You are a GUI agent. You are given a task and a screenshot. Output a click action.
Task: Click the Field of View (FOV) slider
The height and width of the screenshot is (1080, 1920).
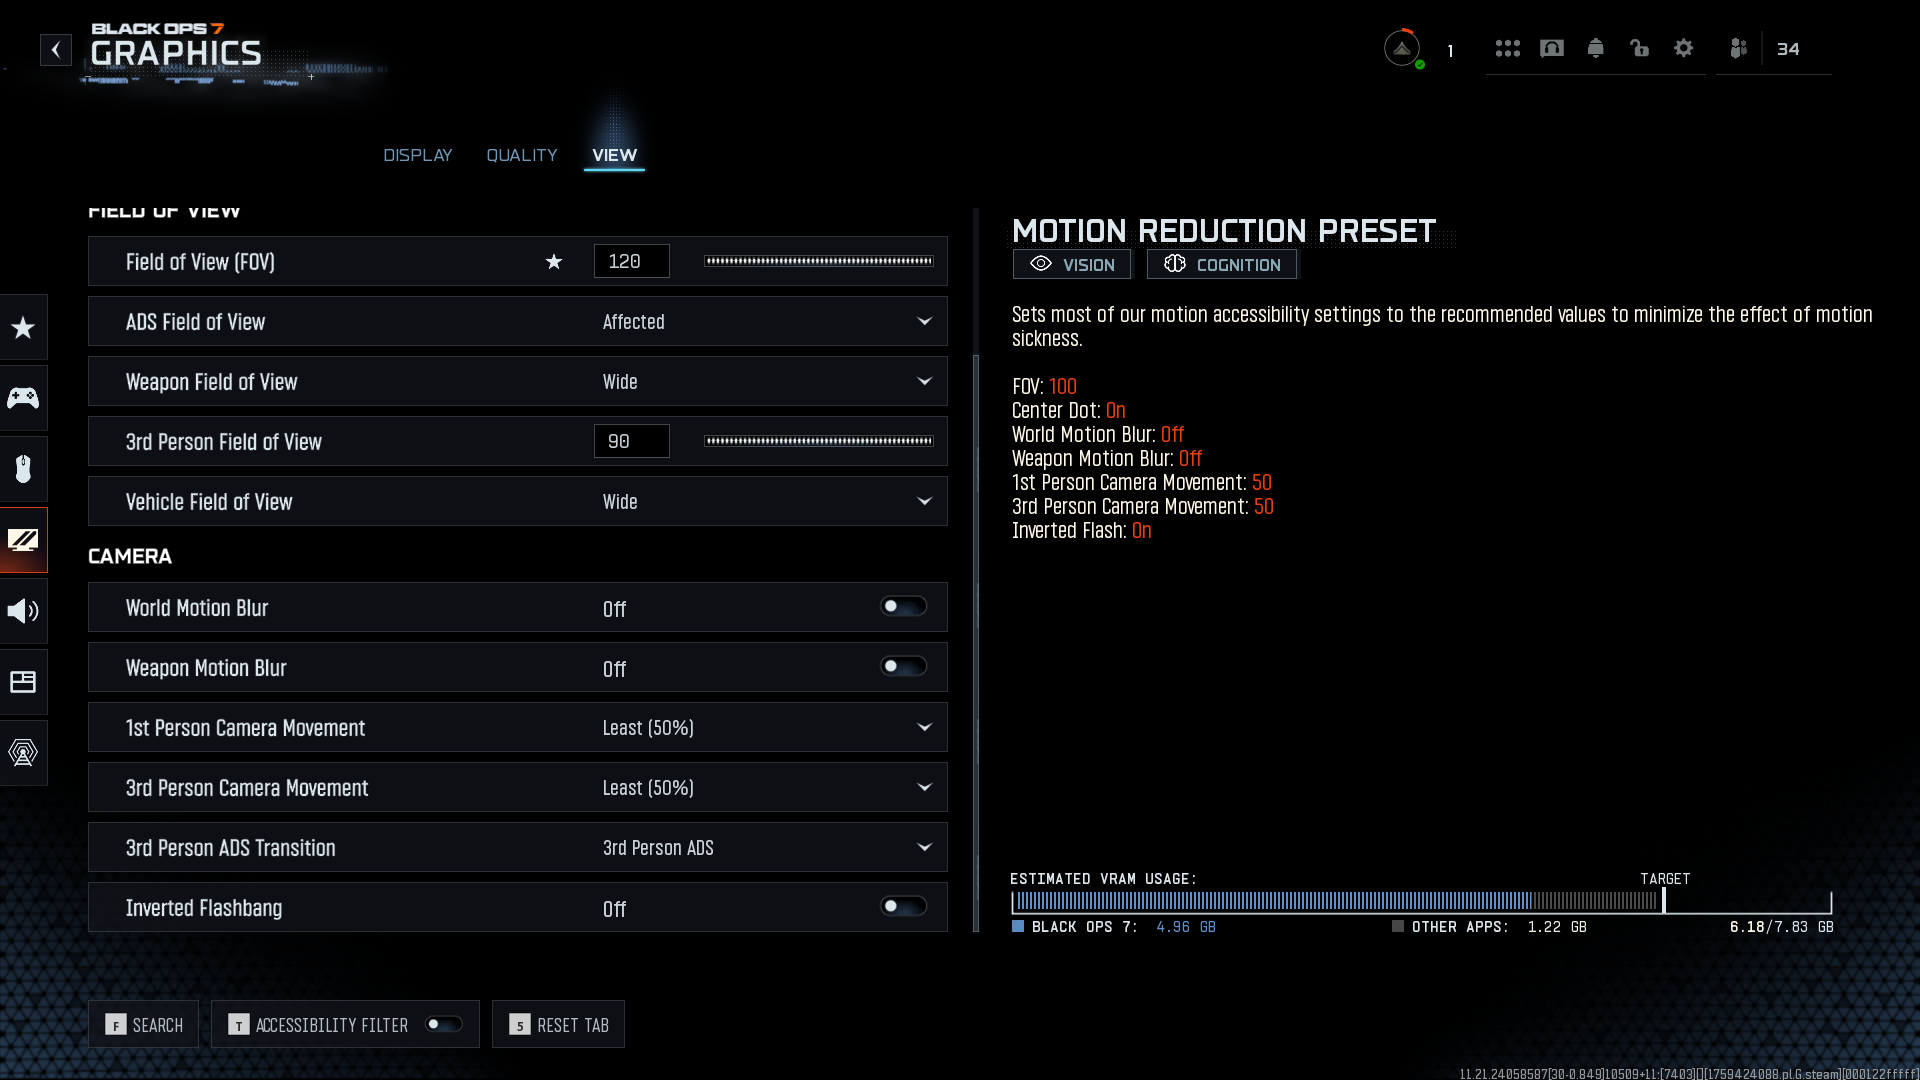(818, 261)
